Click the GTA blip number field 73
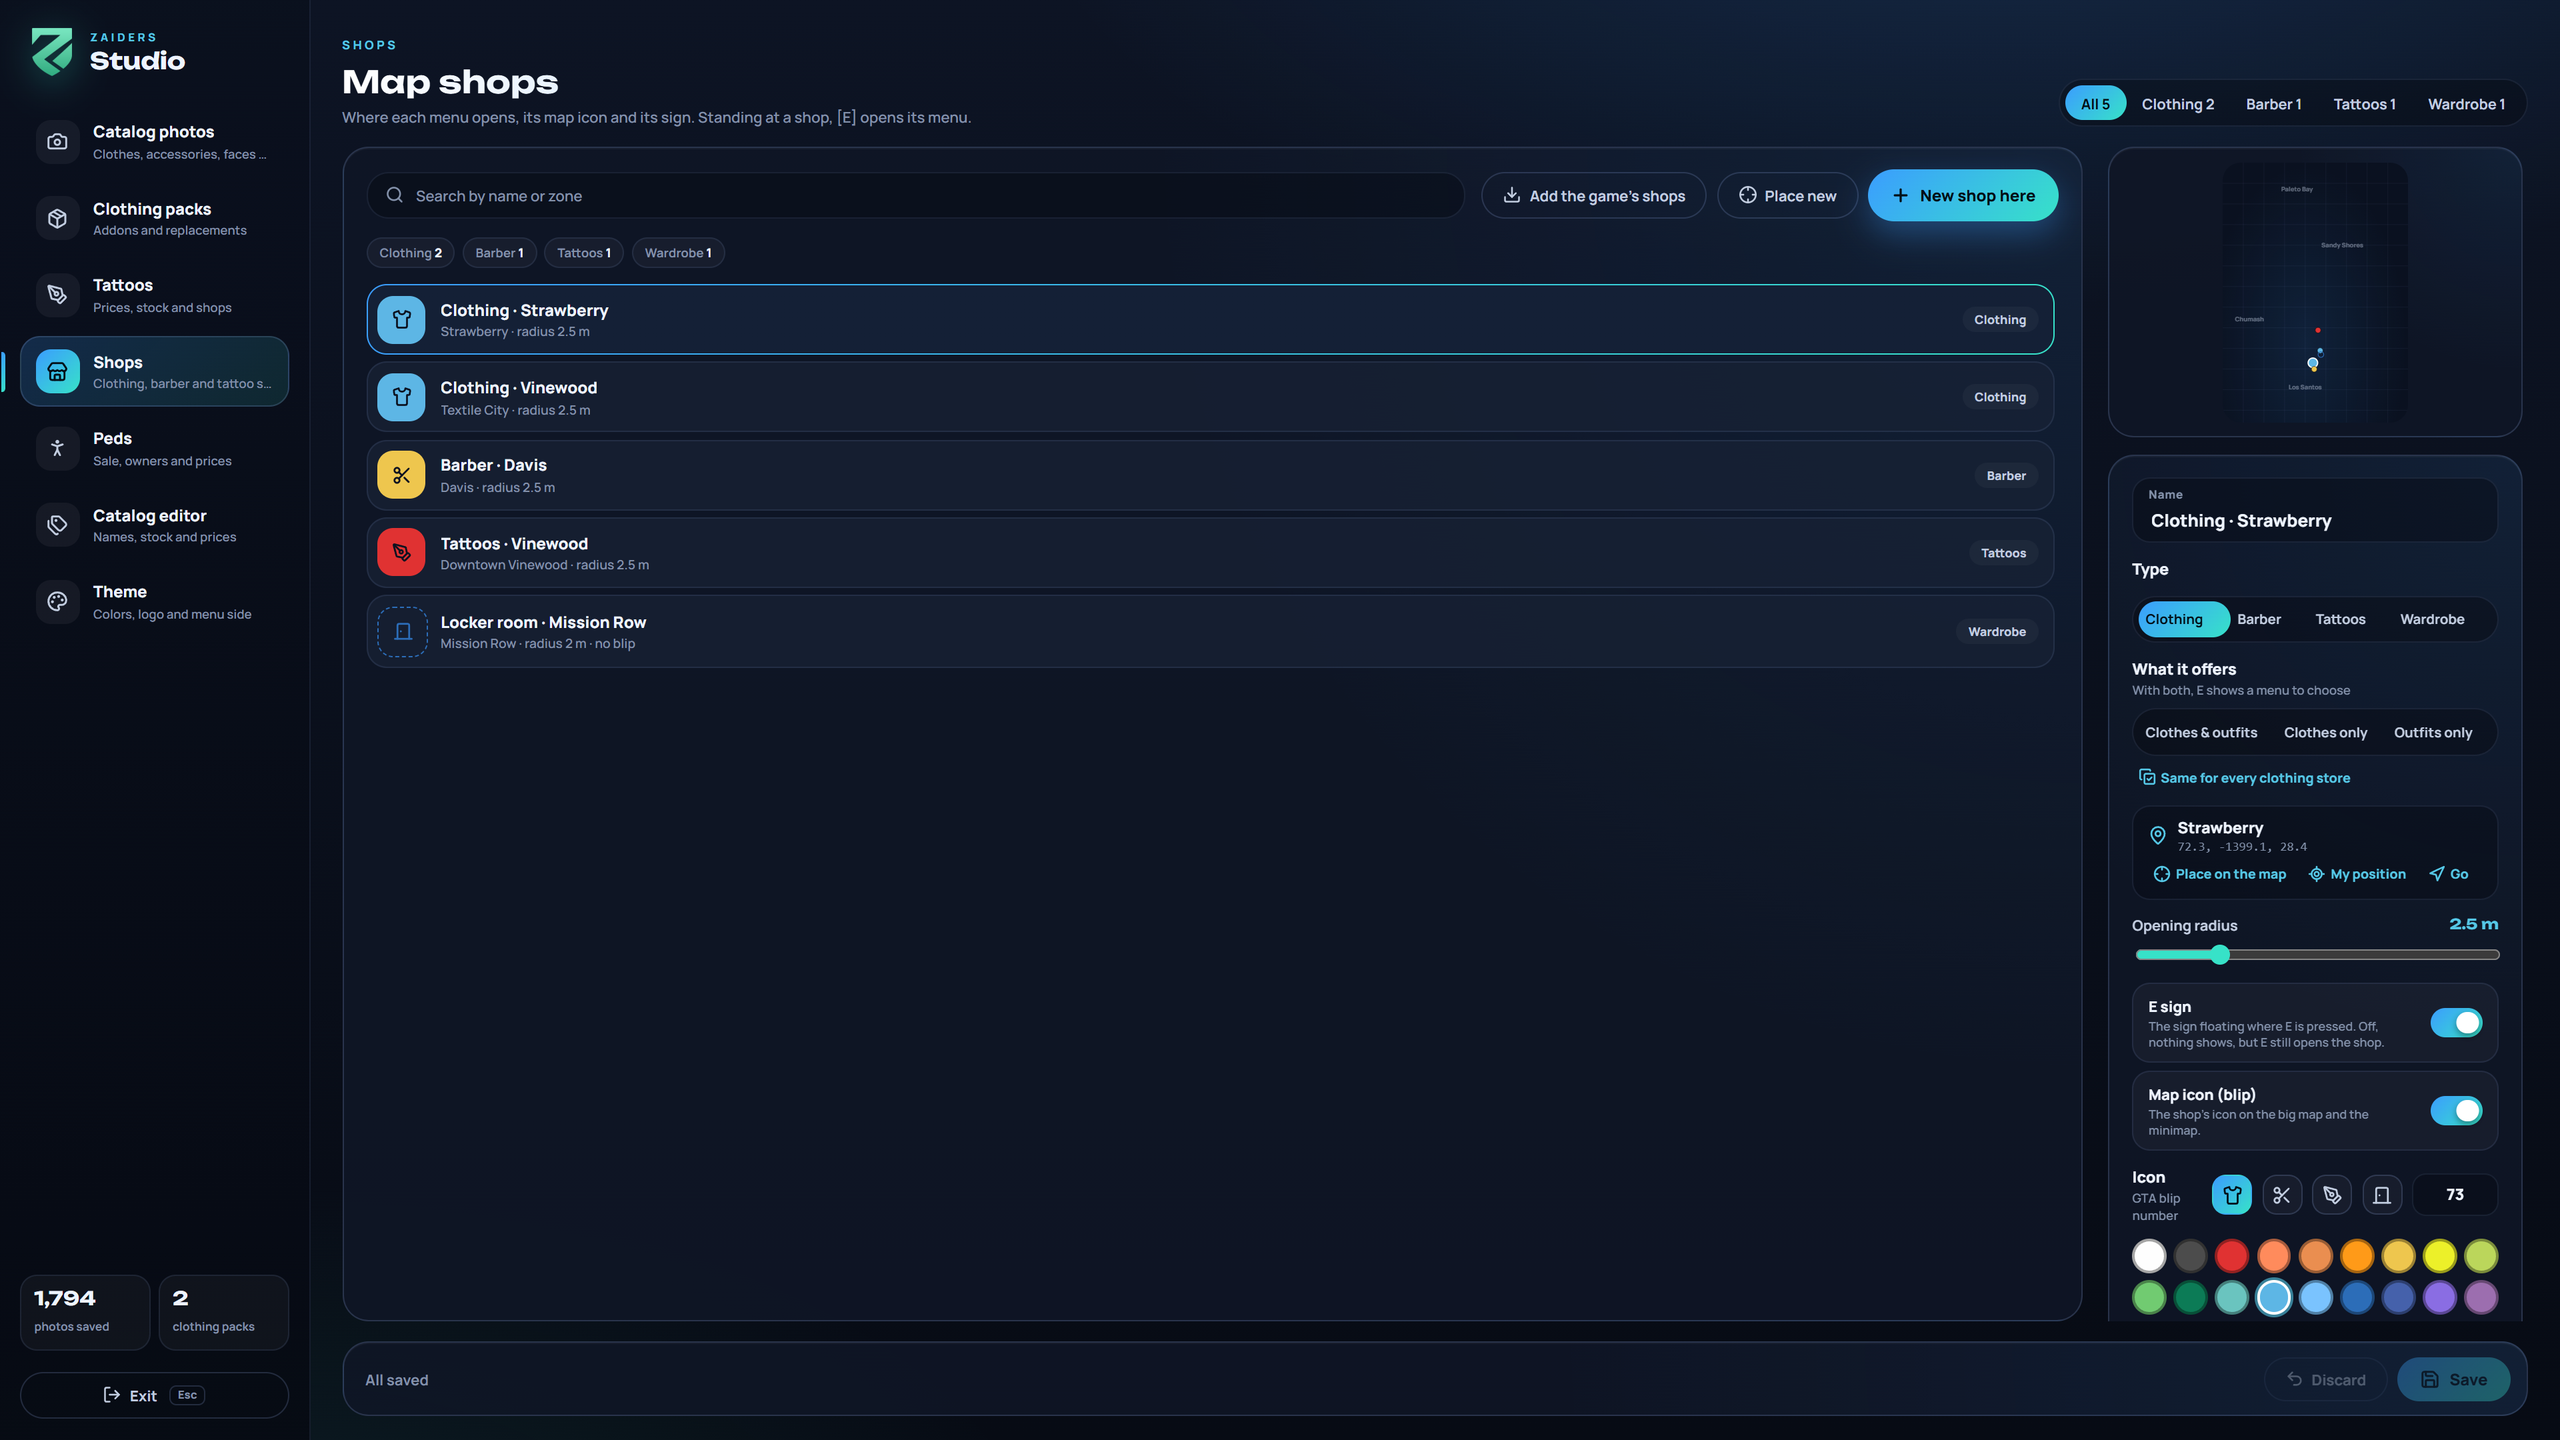This screenshot has width=2560, height=1440. click(2454, 1195)
